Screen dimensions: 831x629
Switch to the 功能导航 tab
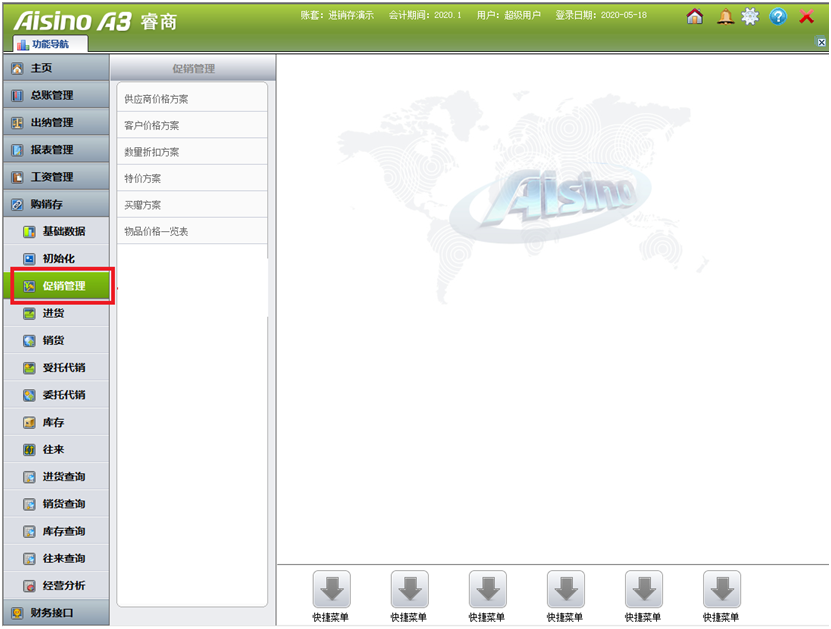coord(51,44)
